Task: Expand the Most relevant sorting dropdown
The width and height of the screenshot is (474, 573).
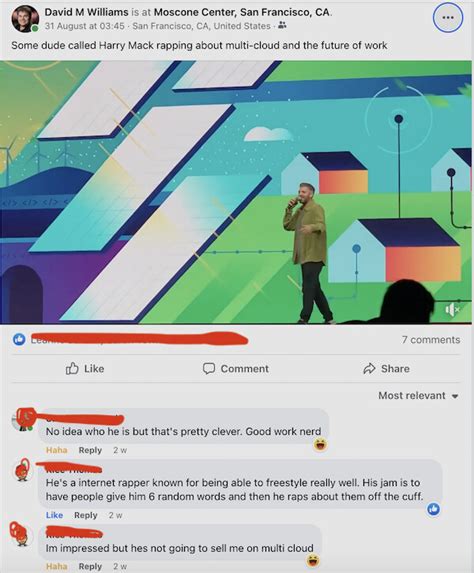Action: tap(418, 395)
